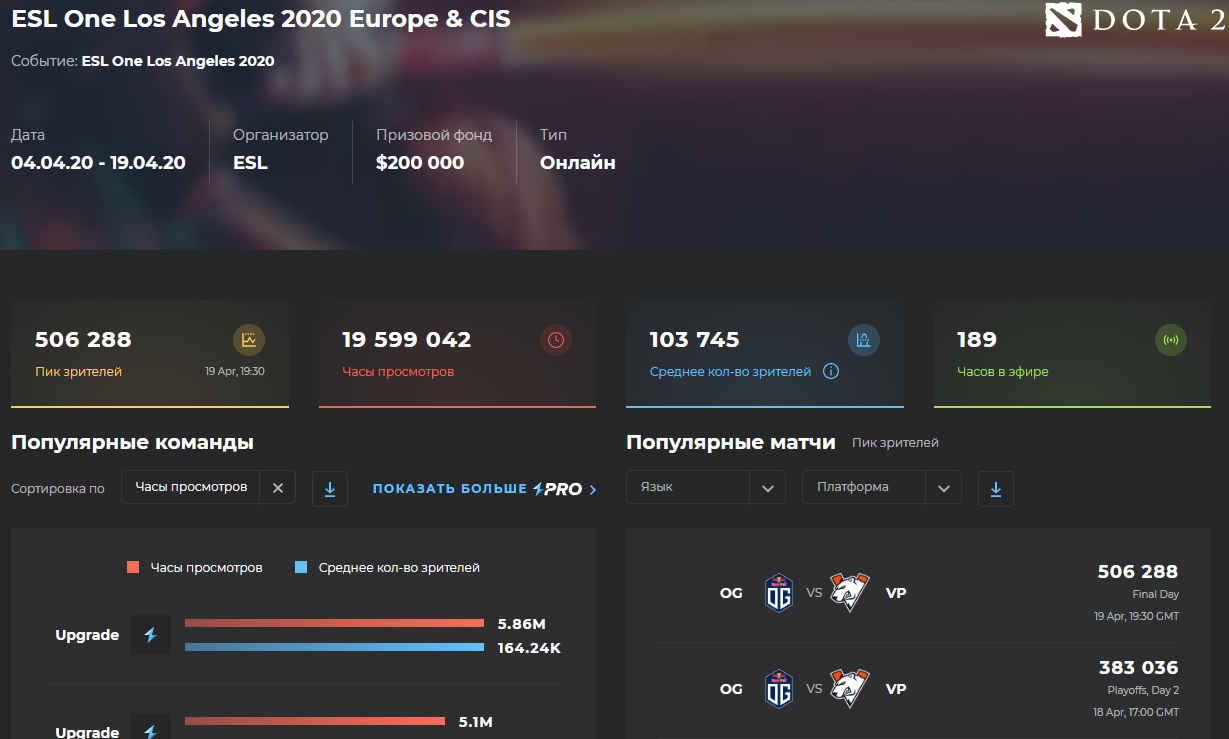1229x739 pixels.
Task: Click the 5.86M value label
Action: coord(522,624)
